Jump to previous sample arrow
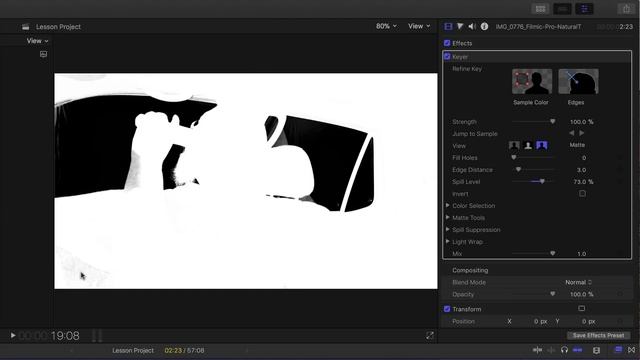This screenshot has width=640, height=360. coord(571,133)
